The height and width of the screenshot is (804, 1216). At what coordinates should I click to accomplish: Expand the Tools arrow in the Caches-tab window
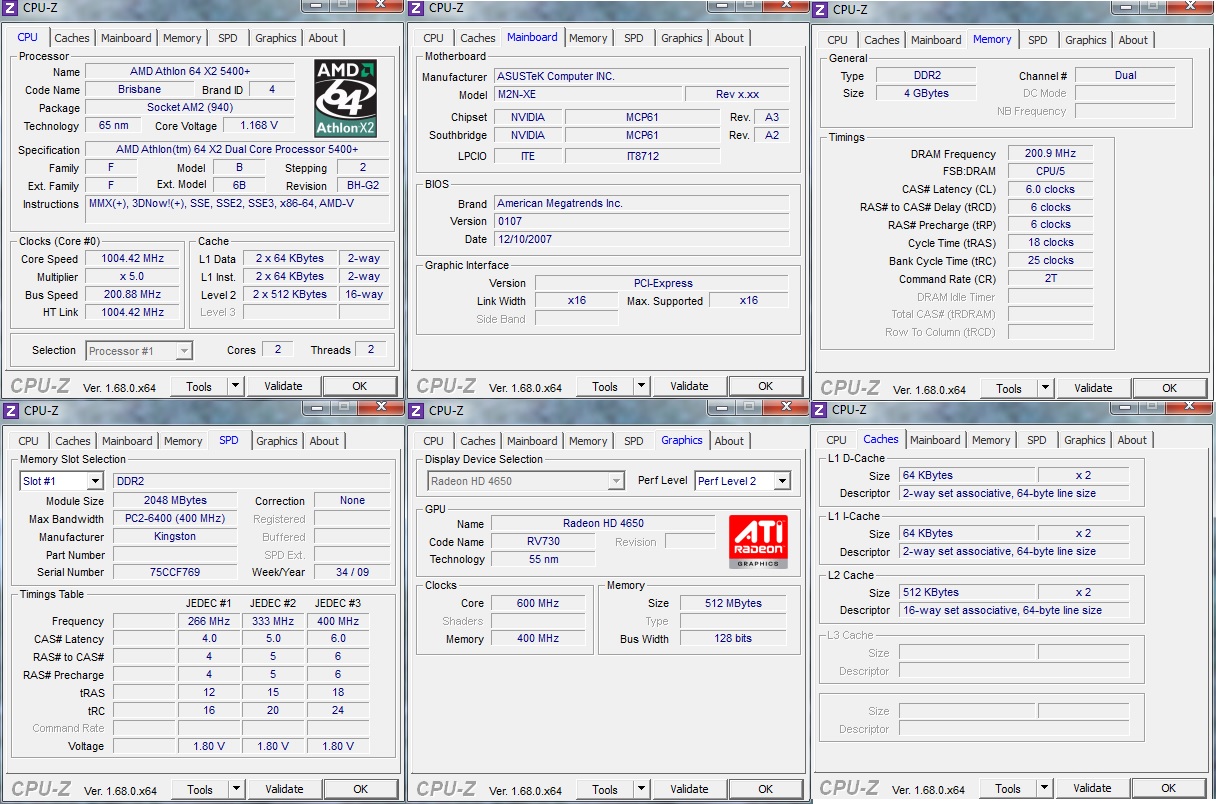[1044, 788]
